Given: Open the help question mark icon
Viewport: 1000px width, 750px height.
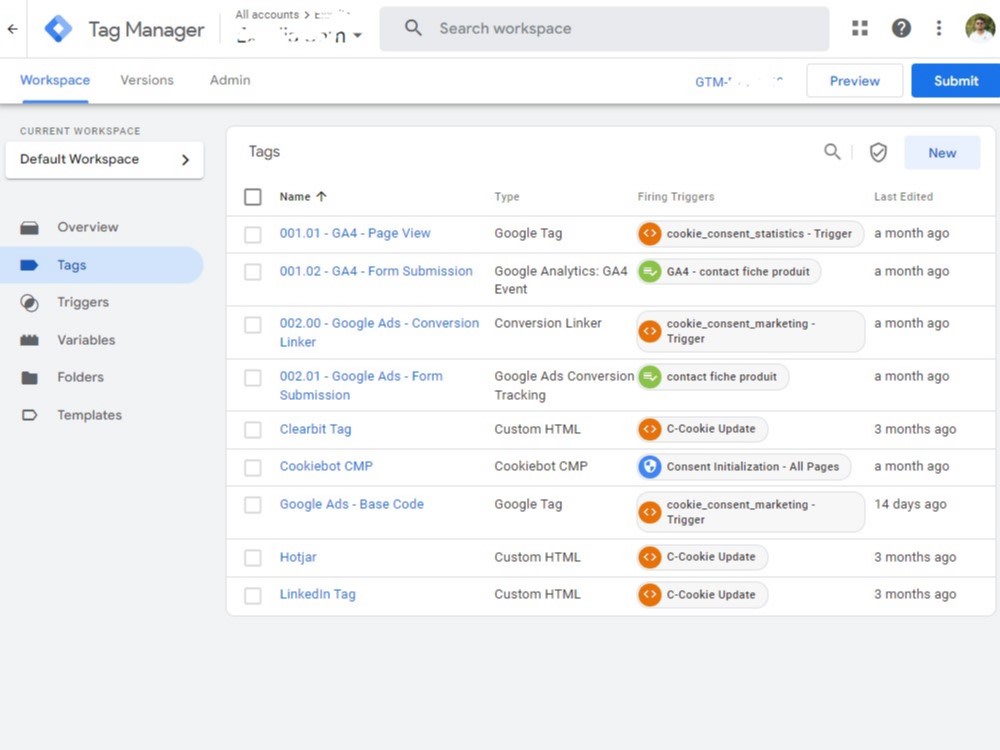Looking at the screenshot, I should coord(901,28).
